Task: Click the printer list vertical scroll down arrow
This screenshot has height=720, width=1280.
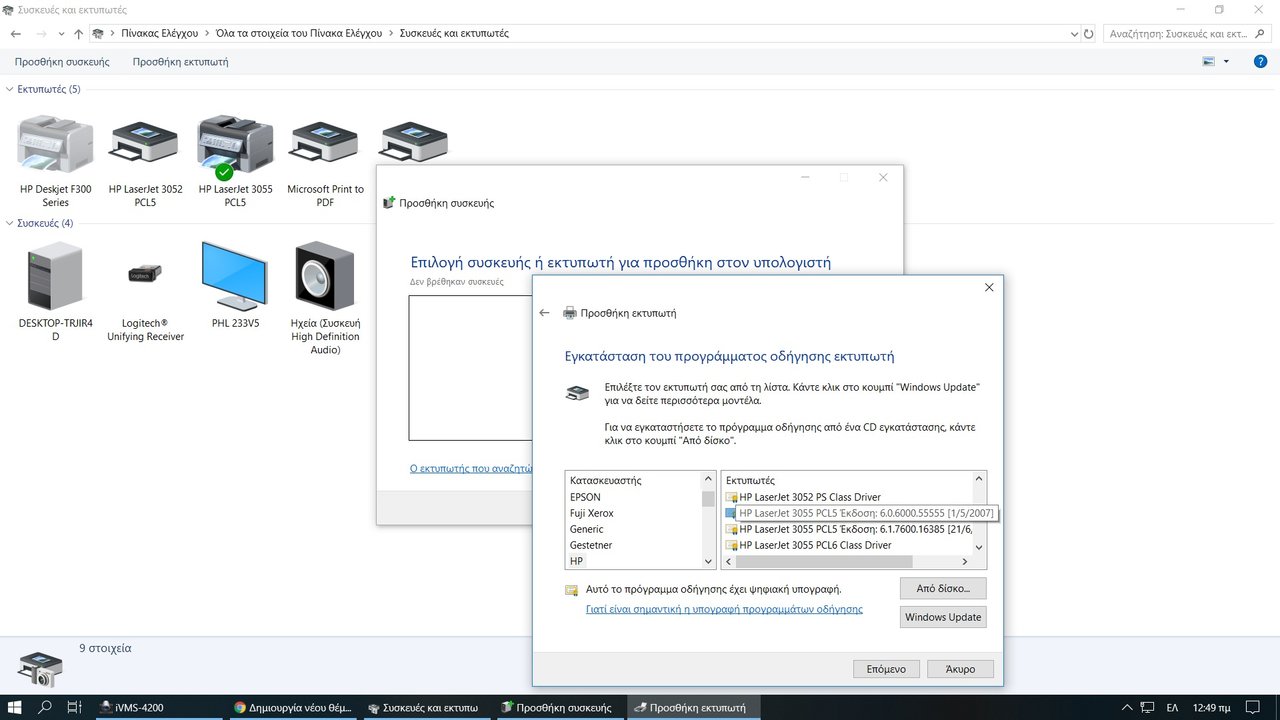Action: pyautogui.click(x=979, y=546)
